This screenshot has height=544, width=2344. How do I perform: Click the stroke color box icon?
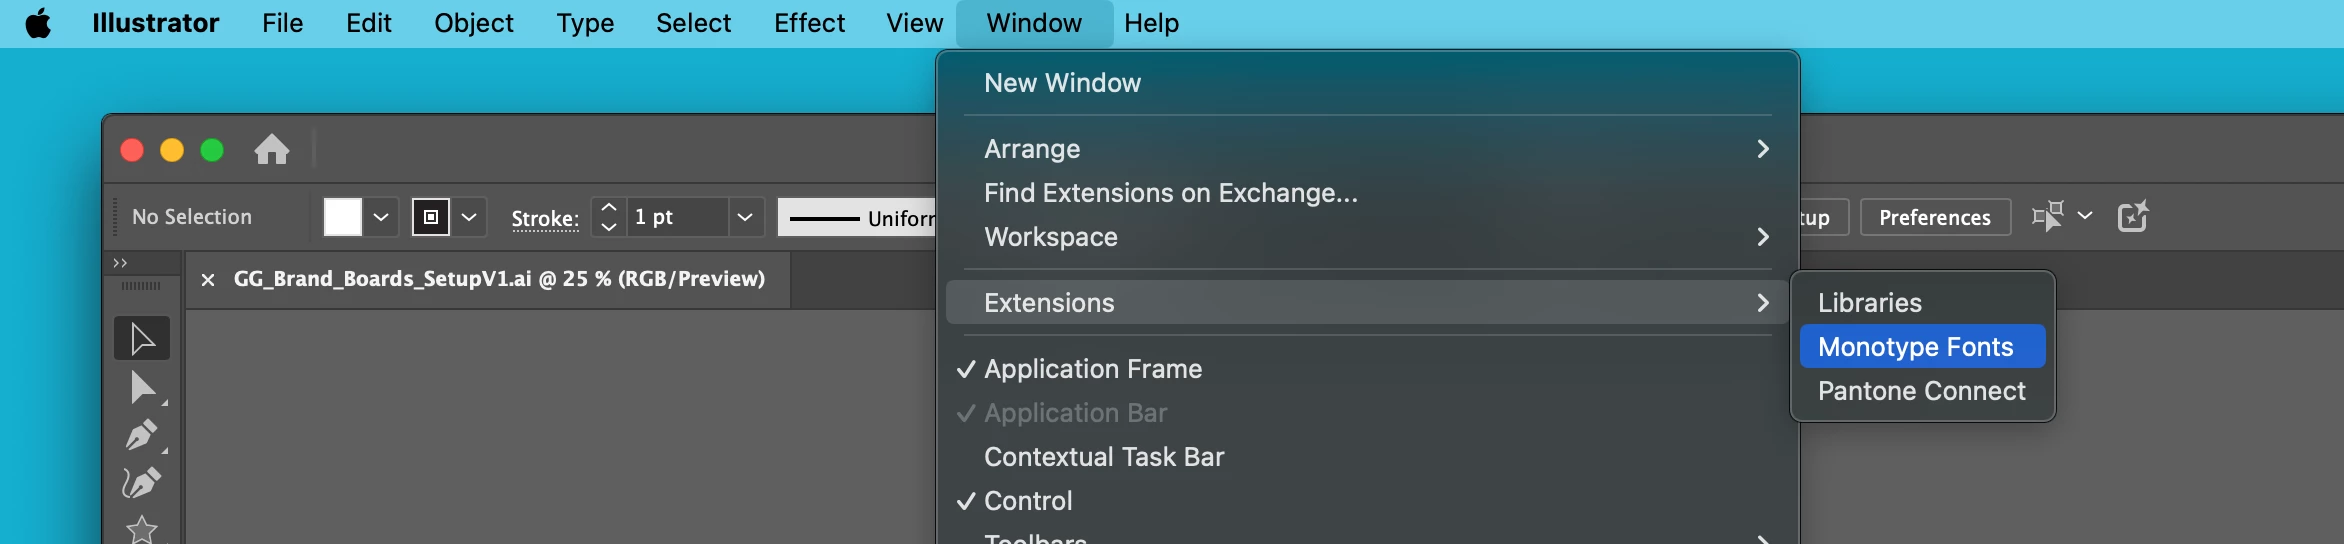point(431,217)
